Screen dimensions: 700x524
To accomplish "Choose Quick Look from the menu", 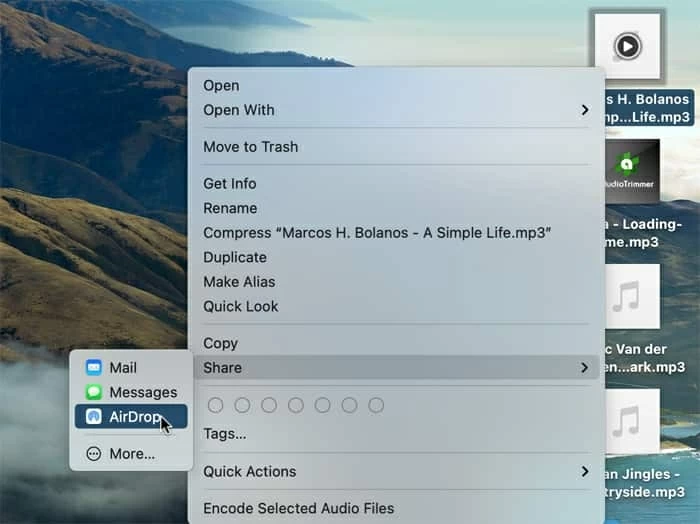I will click(x=241, y=306).
